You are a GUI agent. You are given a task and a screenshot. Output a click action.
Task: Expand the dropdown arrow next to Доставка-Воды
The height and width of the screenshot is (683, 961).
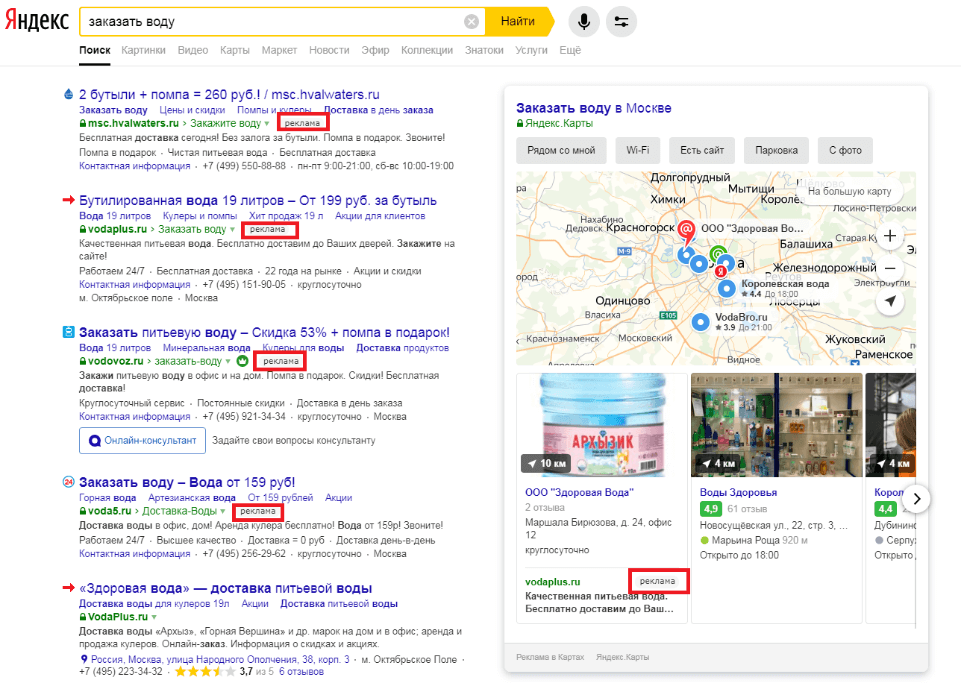click(x=222, y=511)
